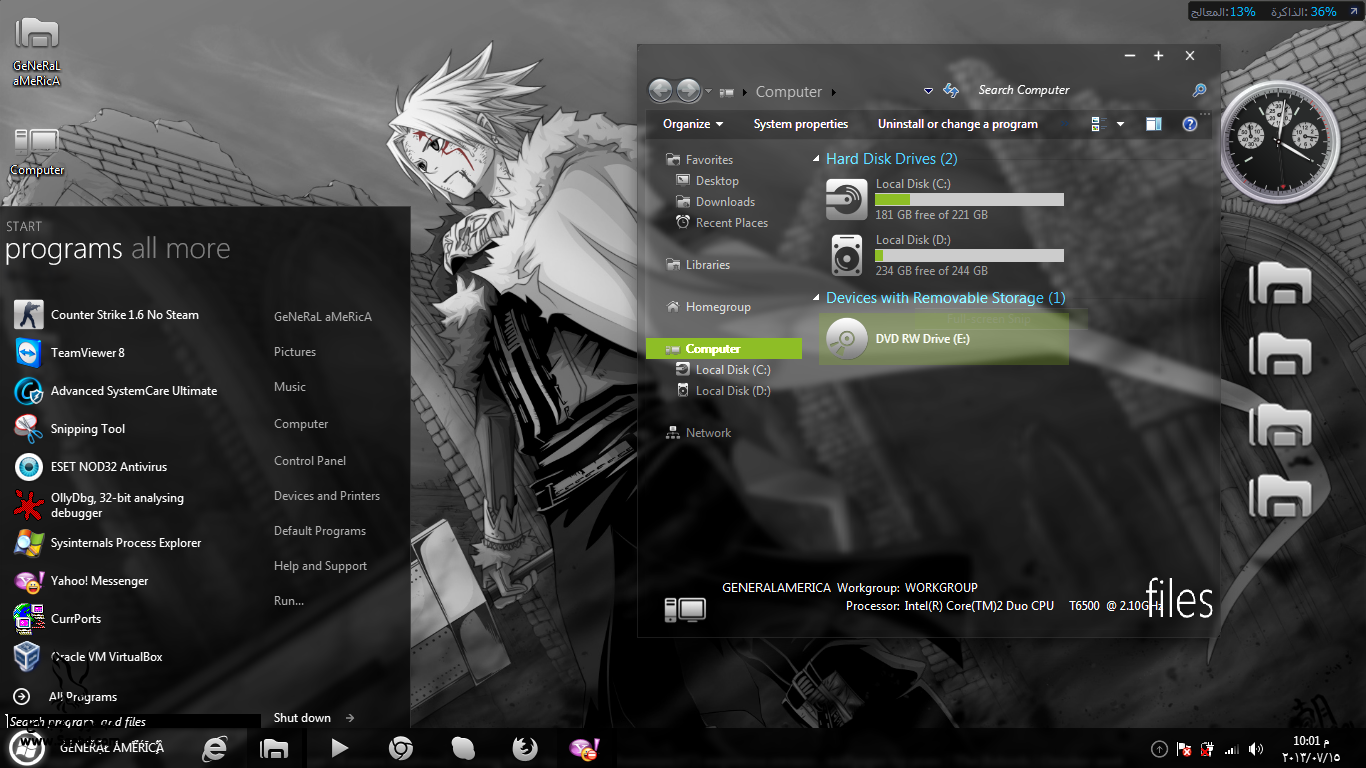The image size is (1366, 768).
Task: Click the Search Computer field
Action: (x=1080, y=90)
